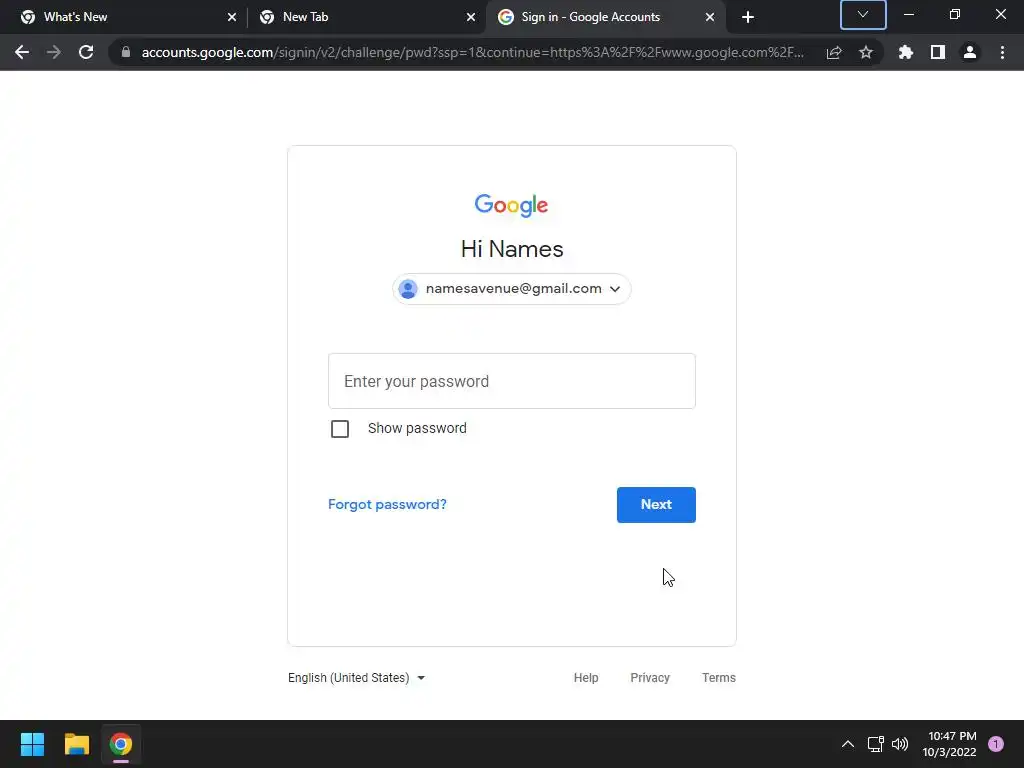Expand the namesavenue@gmail.com account chooser

[x=511, y=289]
